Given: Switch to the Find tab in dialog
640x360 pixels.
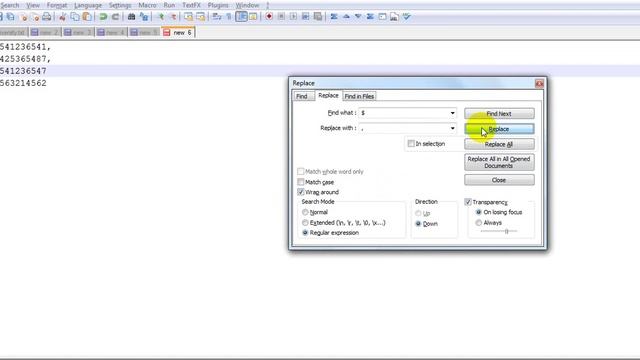Looking at the screenshot, I should pos(302,96).
